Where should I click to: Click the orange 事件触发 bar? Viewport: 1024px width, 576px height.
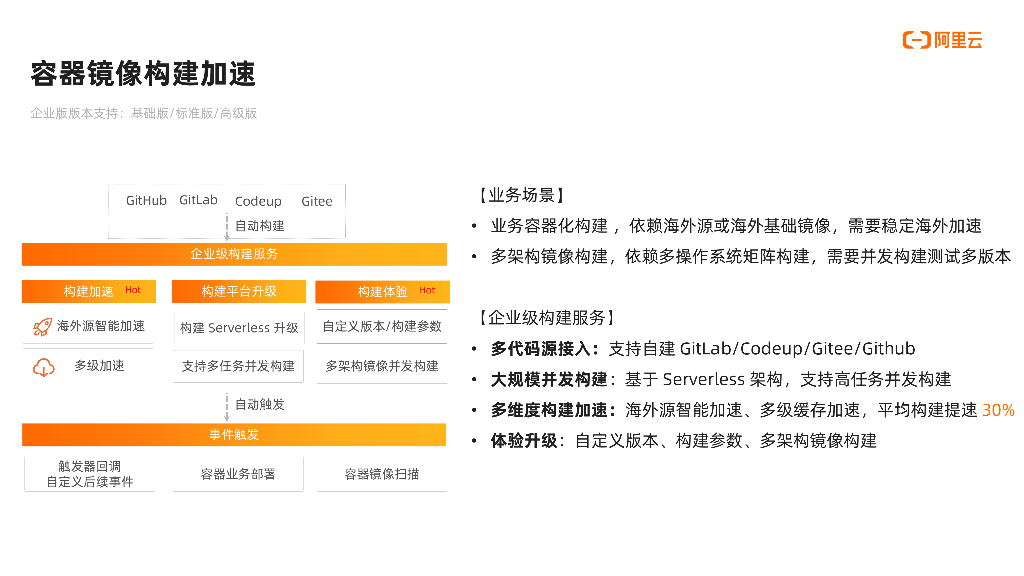(x=234, y=435)
